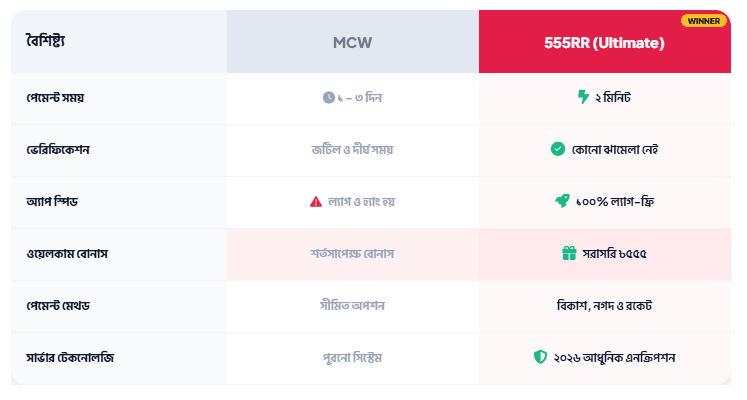Click the lightning bolt icon beside ২ মিনিট
747x400 pixels.
[584, 97]
